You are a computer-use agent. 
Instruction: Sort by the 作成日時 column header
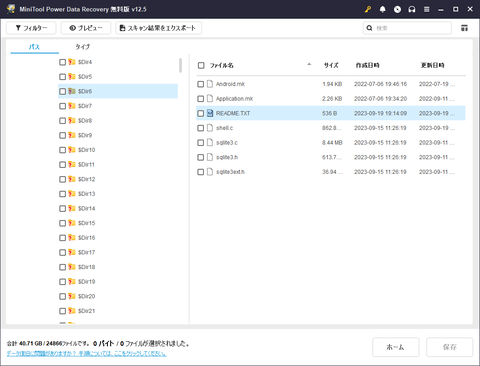[x=367, y=65]
